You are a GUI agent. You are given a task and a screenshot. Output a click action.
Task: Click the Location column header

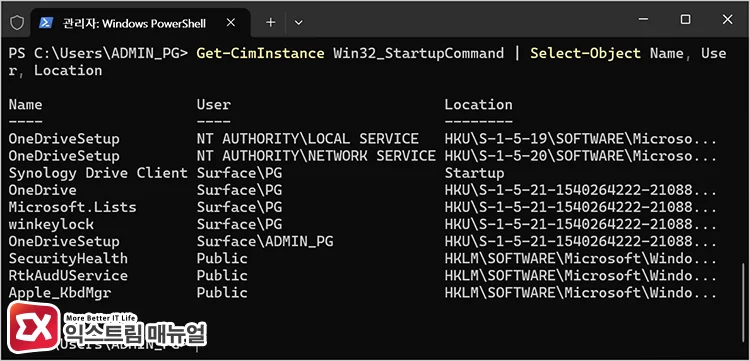coord(478,105)
